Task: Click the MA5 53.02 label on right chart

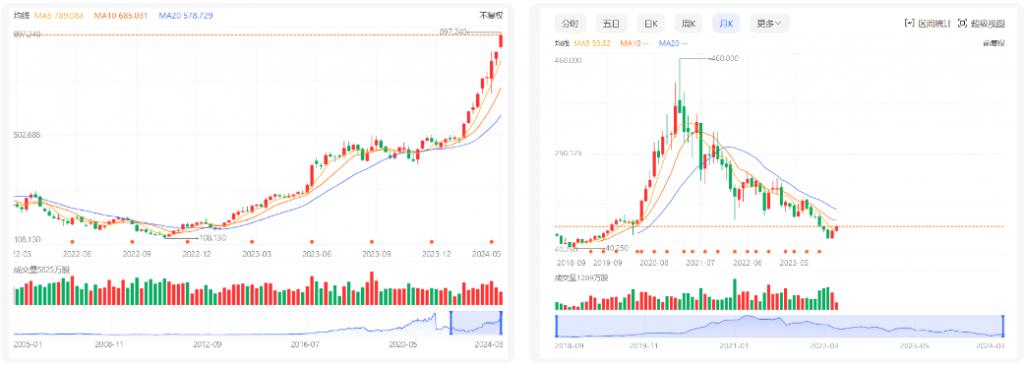Action: coord(592,43)
